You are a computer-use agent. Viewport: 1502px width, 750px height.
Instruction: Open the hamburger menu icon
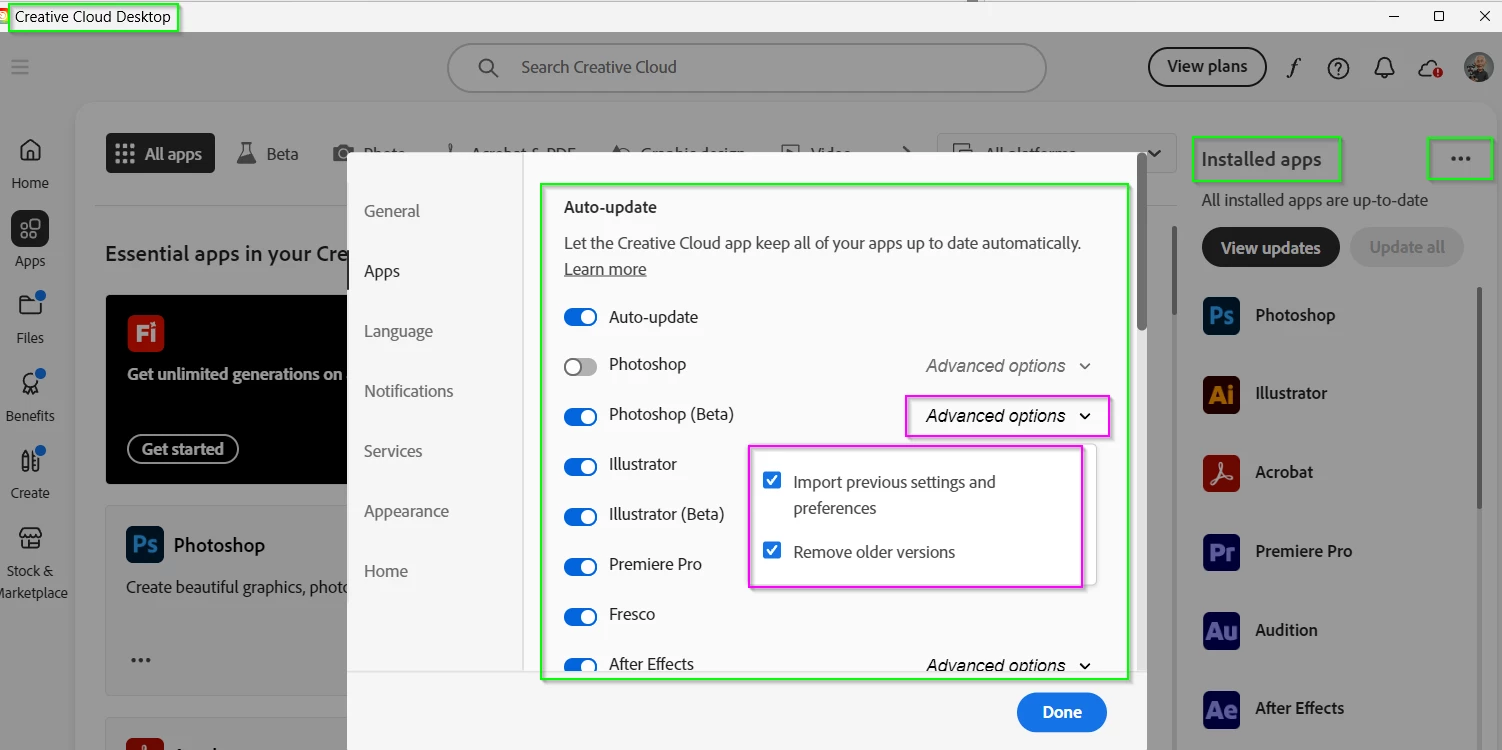pos(20,67)
